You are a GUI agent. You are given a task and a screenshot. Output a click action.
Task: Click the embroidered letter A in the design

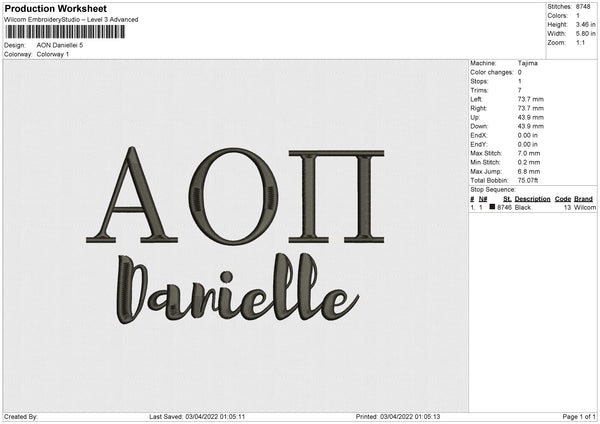click(132, 195)
